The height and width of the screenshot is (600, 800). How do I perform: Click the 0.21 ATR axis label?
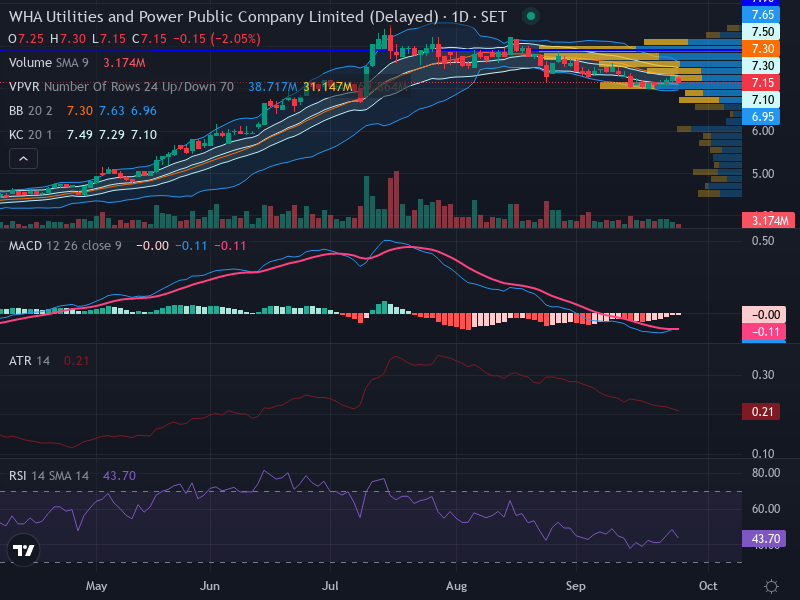coord(761,412)
